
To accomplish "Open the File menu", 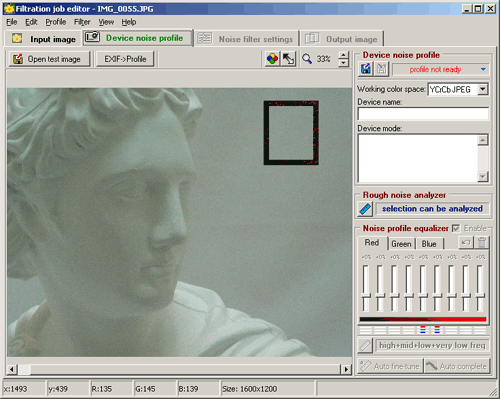I will pos(12,22).
